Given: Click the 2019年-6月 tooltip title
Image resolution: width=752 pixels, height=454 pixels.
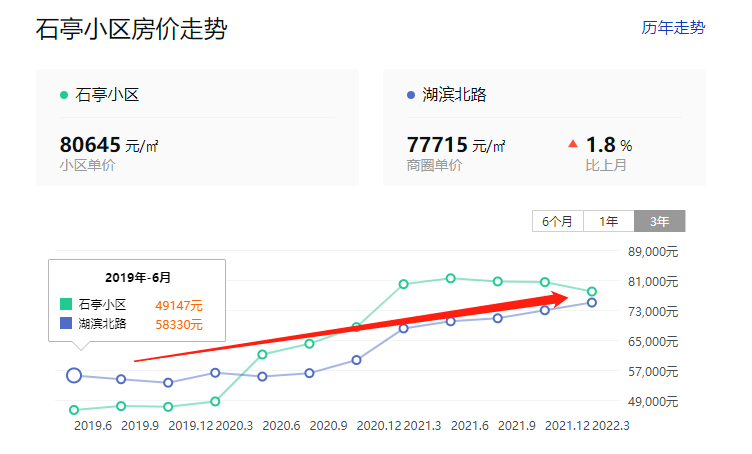Looking at the screenshot, I should (x=138, y=278).
